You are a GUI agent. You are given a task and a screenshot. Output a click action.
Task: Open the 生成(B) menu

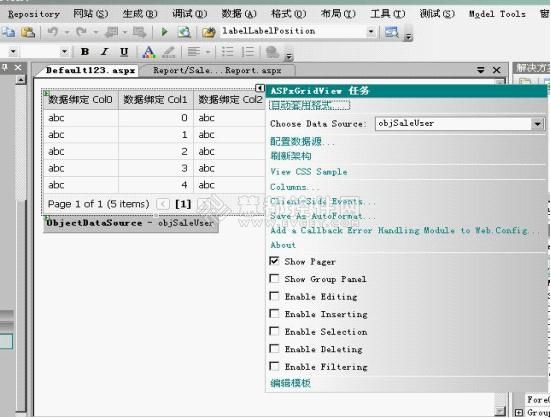pyautogui.click(x=140, y=14)
